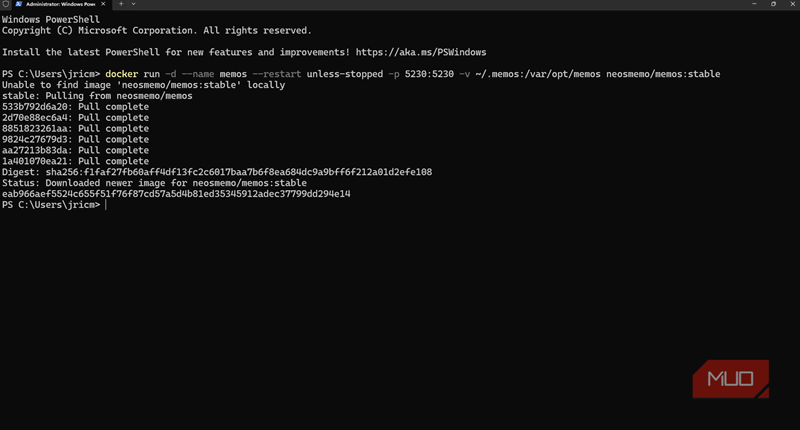Viewport: 800px width, 430px height.
Task: Click the Microsoft Corporation copyright line
Action: pos(156,30)
